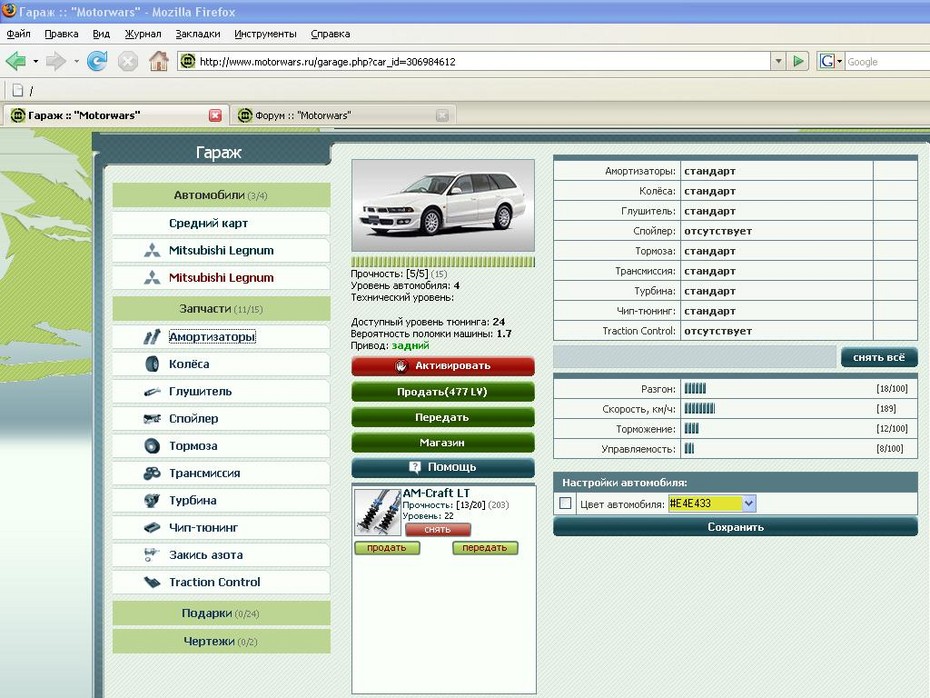The width and height of the screenshot is (930, 698).
Task: Click the Спойлер spoiler icon
Action: coord(152,419)
